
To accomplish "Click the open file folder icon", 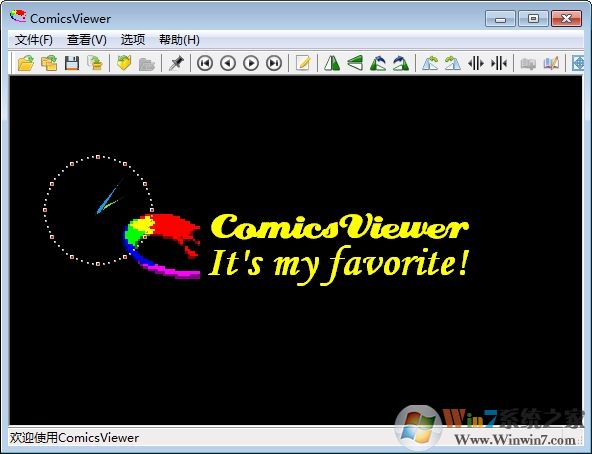I will (26, 63).
